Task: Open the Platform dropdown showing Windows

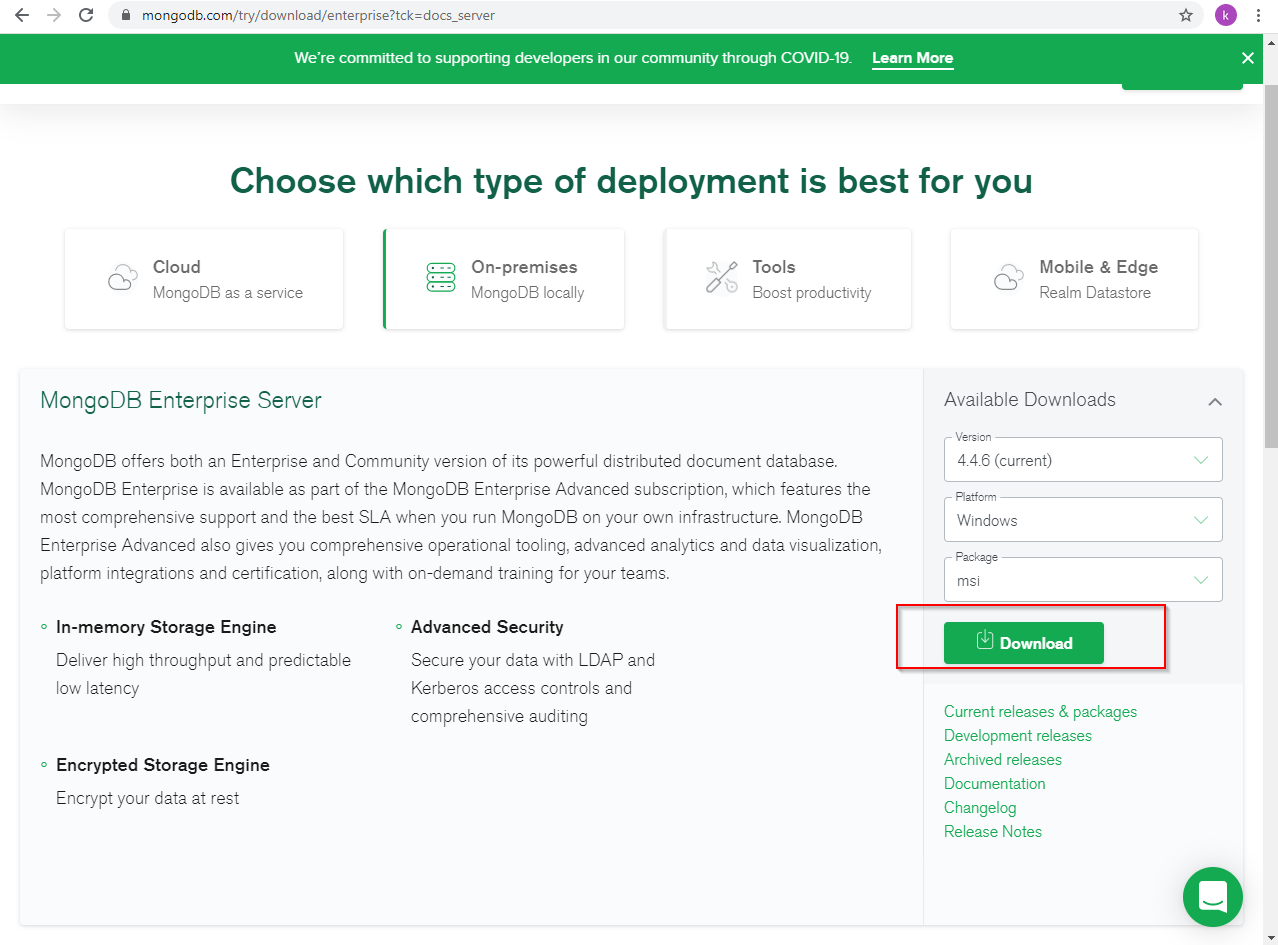Action: click(1083, 520)
